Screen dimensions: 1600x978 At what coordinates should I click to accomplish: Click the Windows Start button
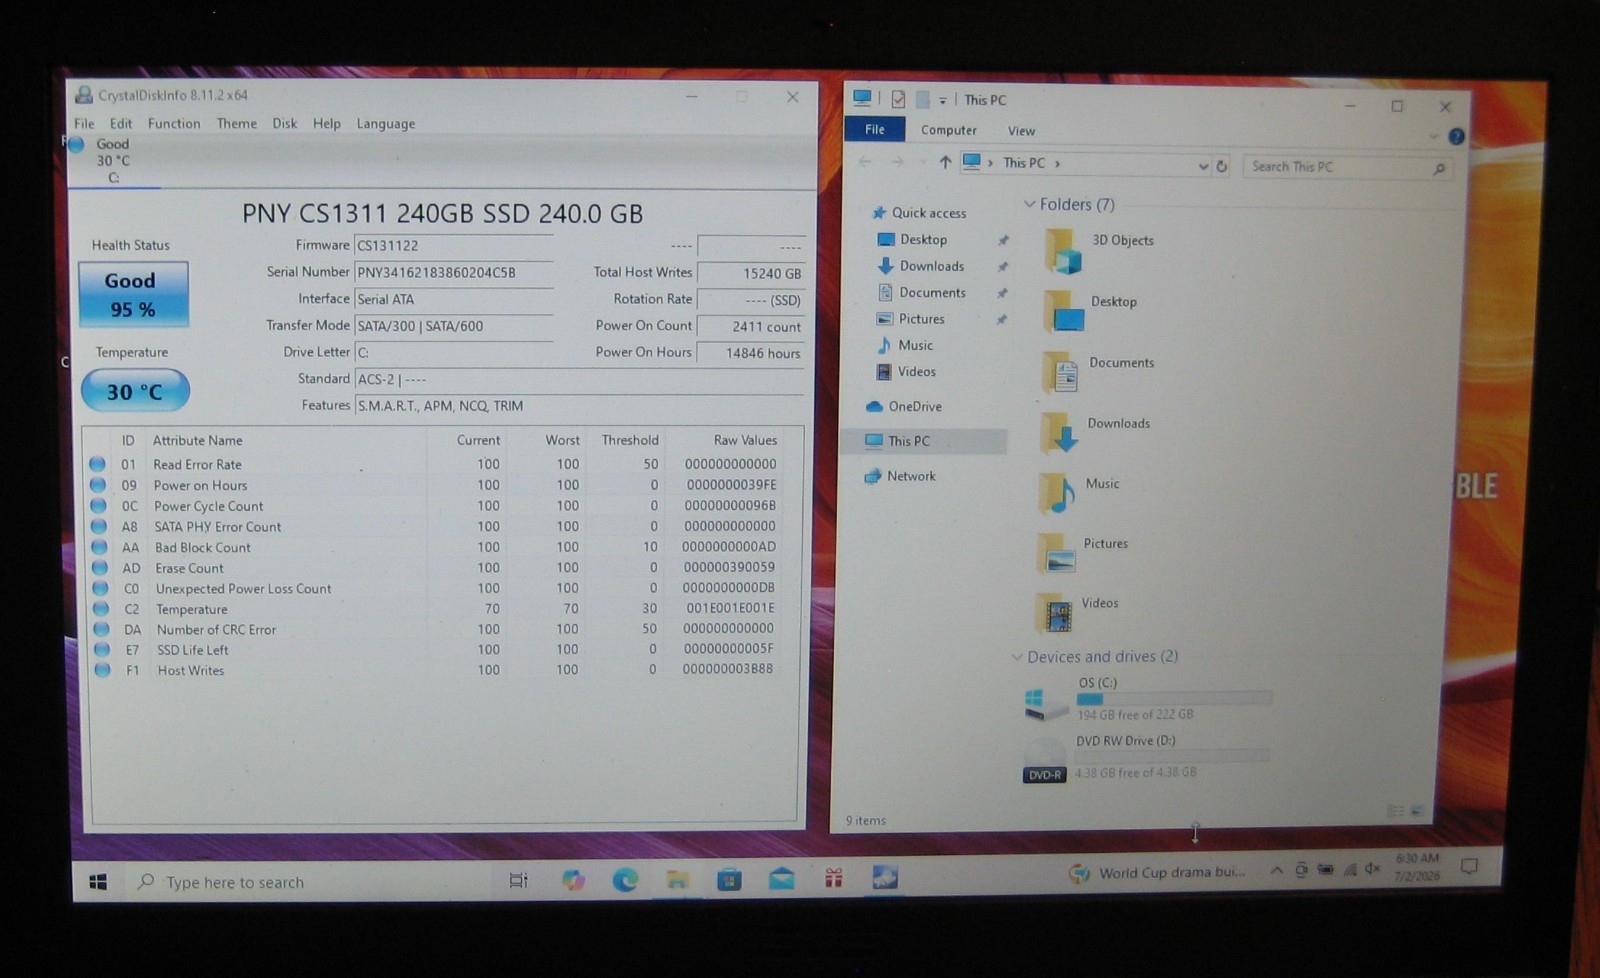[x=98, y=882]
